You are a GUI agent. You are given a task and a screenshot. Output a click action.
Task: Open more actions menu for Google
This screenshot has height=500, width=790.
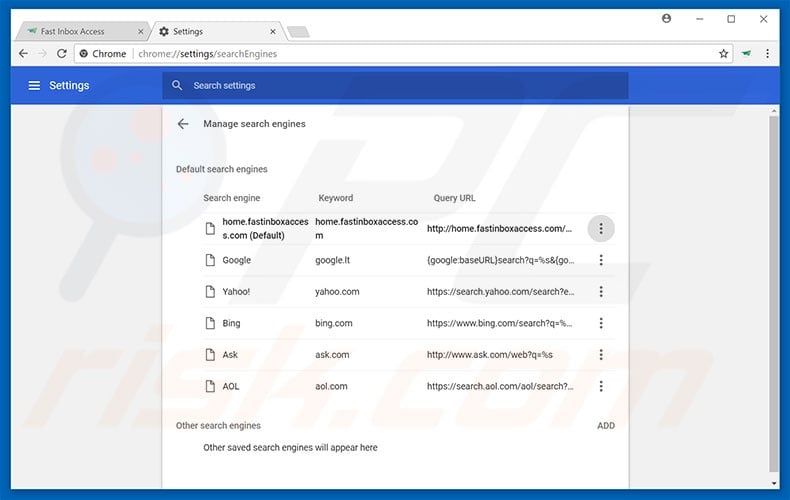coord(601,260)
